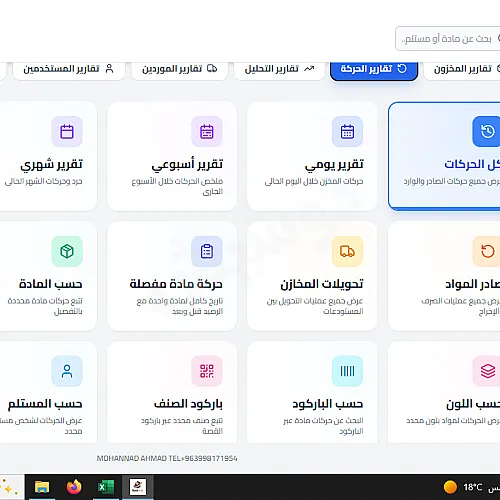The width and height of the screenshot is (500, 500).
Task: Open the monthly report calendar icon
Action: coord(67,131)
